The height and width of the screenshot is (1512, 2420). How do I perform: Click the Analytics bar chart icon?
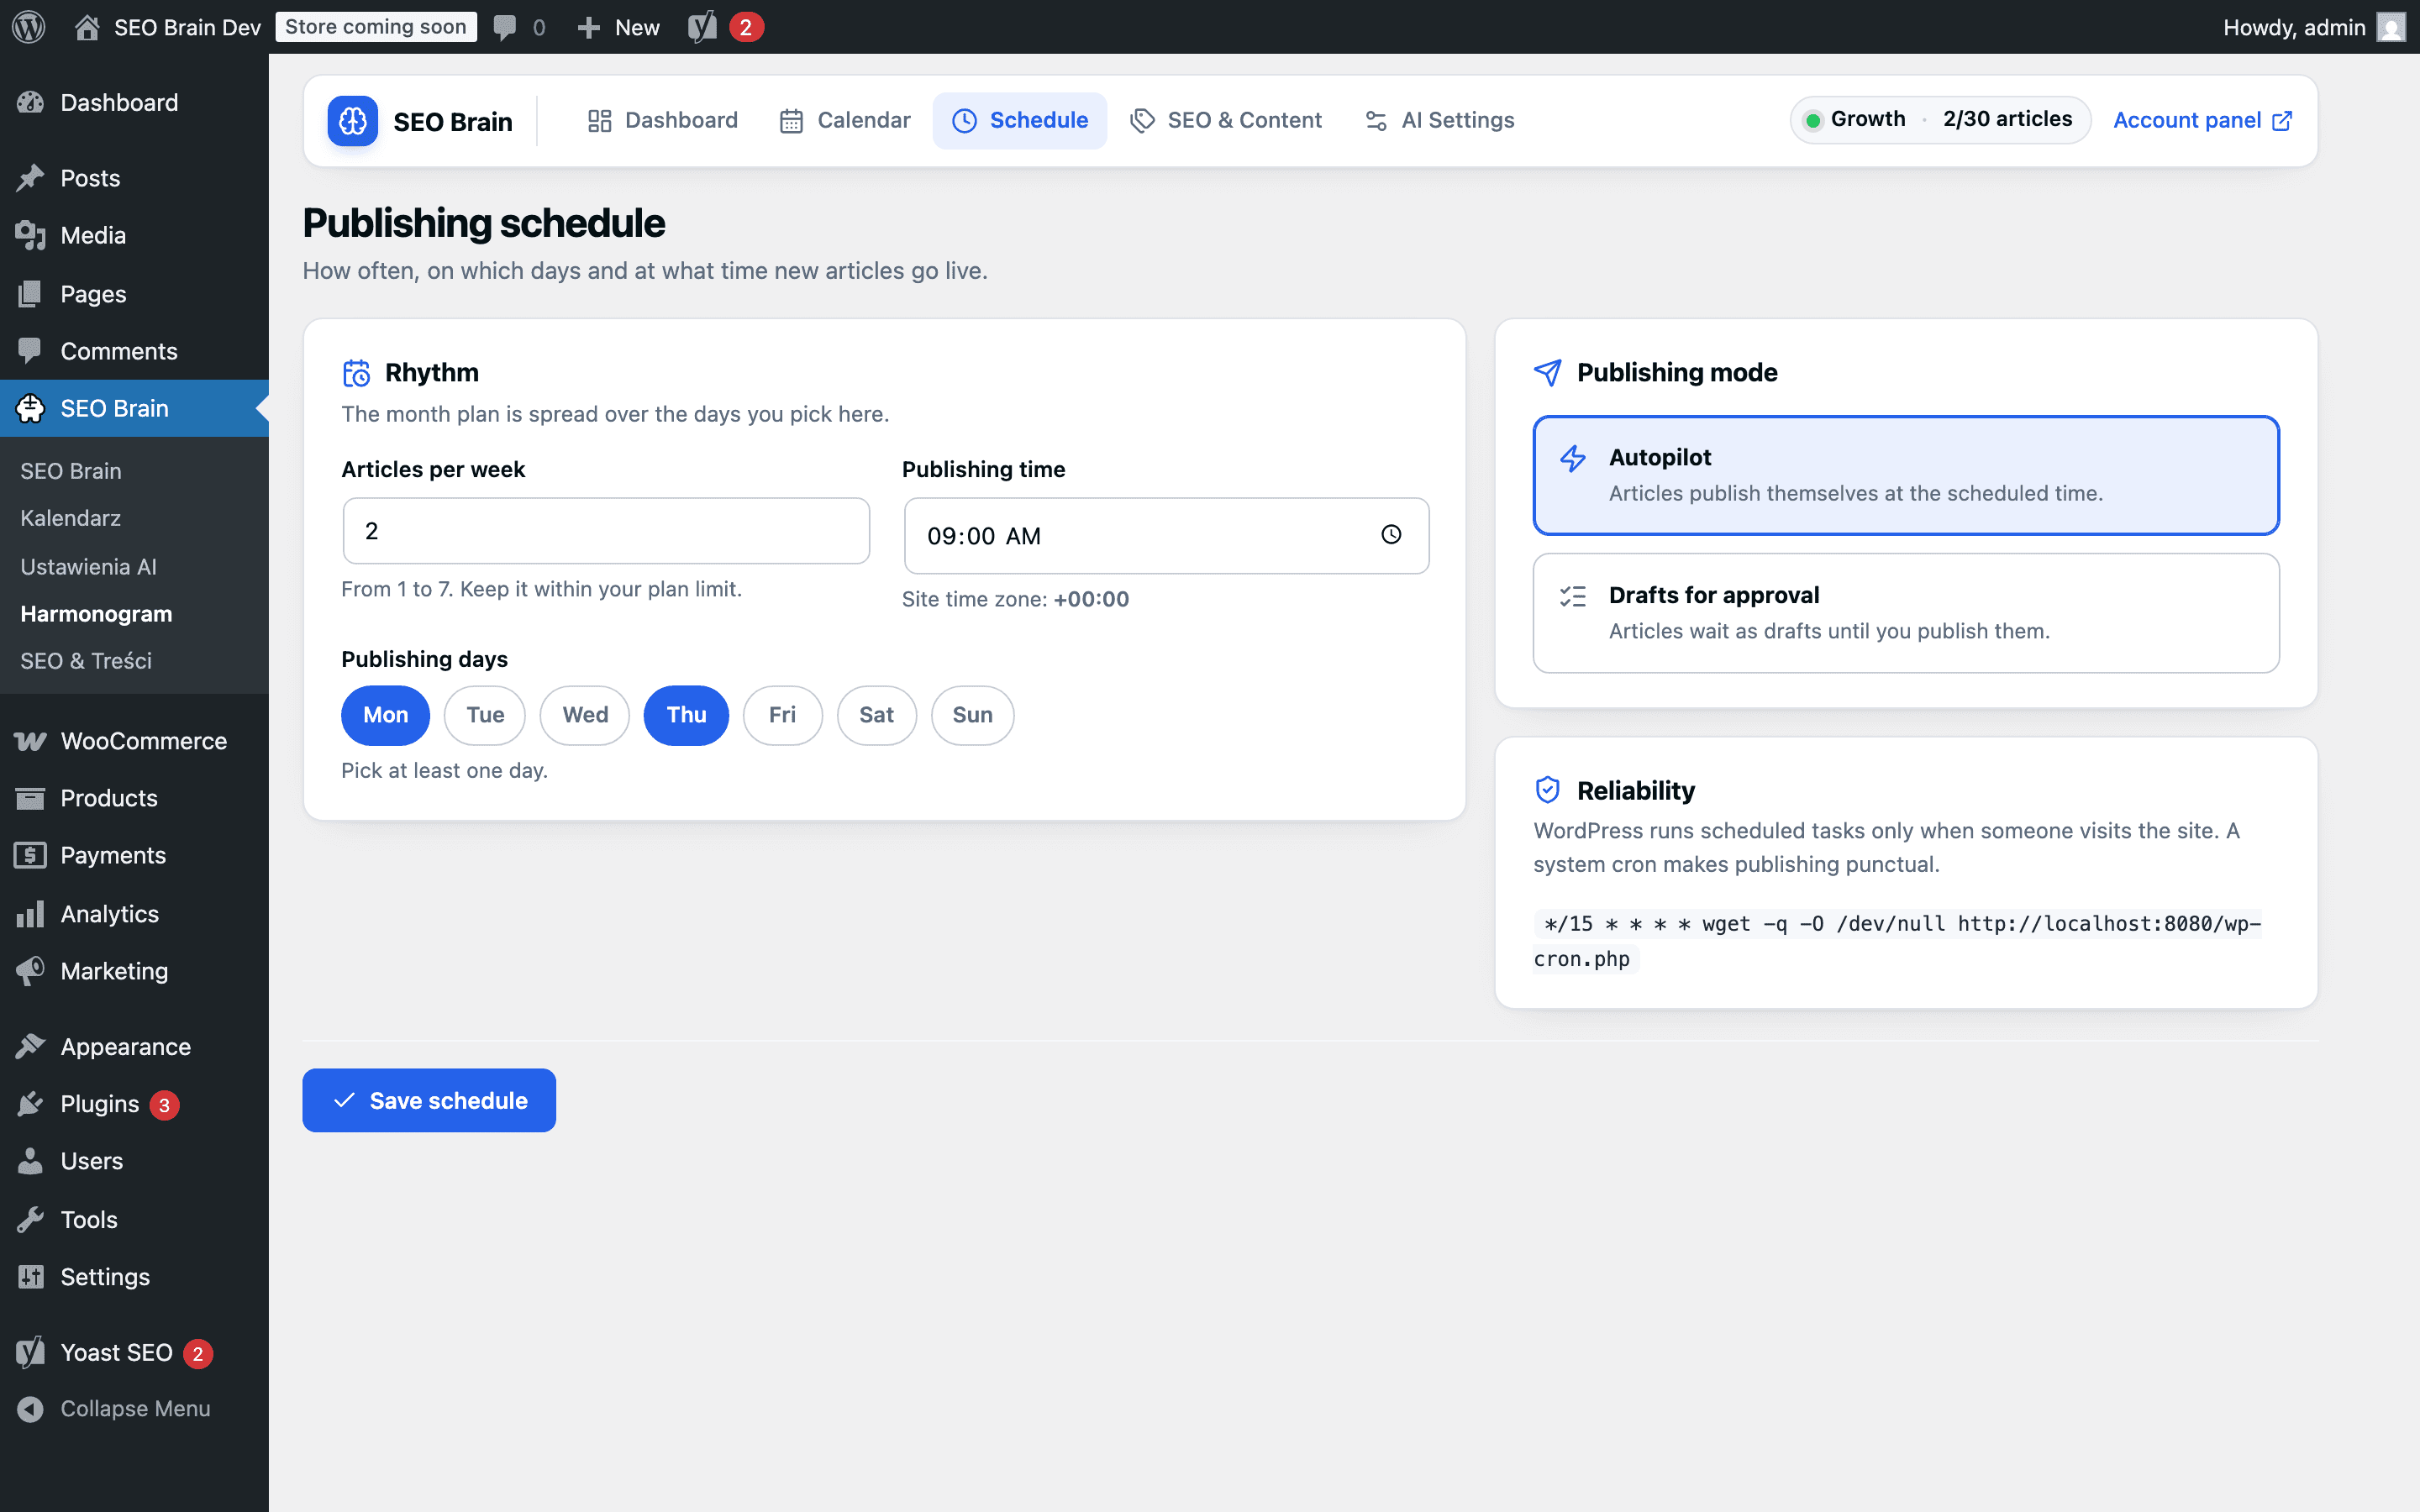(x=30, y=914)
